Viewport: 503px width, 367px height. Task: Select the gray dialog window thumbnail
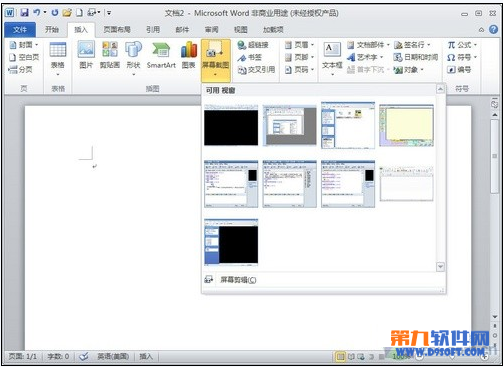[289, 125]
